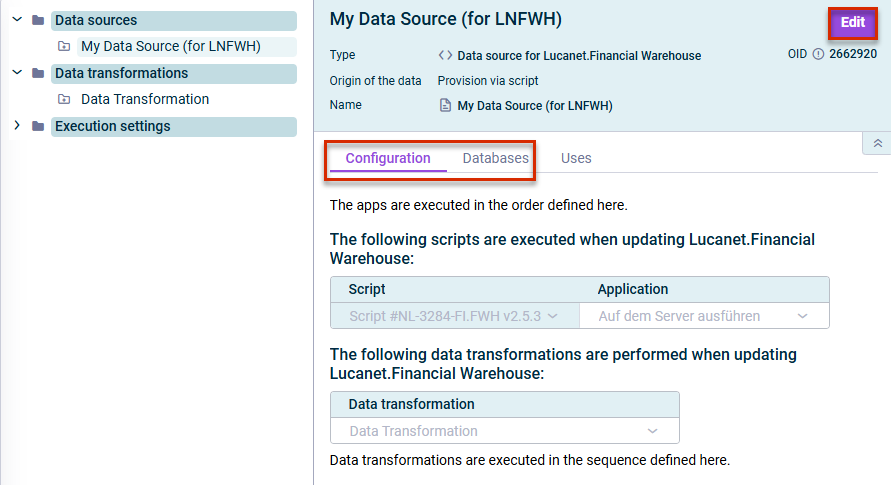
Task: Click the Data Transformation item icon in the tree
Action: click(x=64, y=99)
